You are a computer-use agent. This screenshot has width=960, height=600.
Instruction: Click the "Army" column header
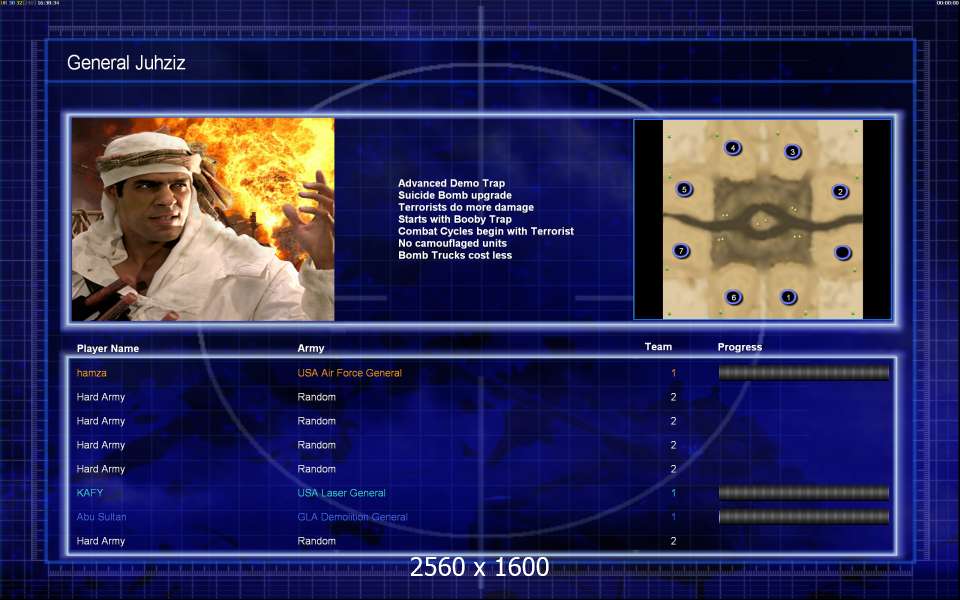point(310,348)
